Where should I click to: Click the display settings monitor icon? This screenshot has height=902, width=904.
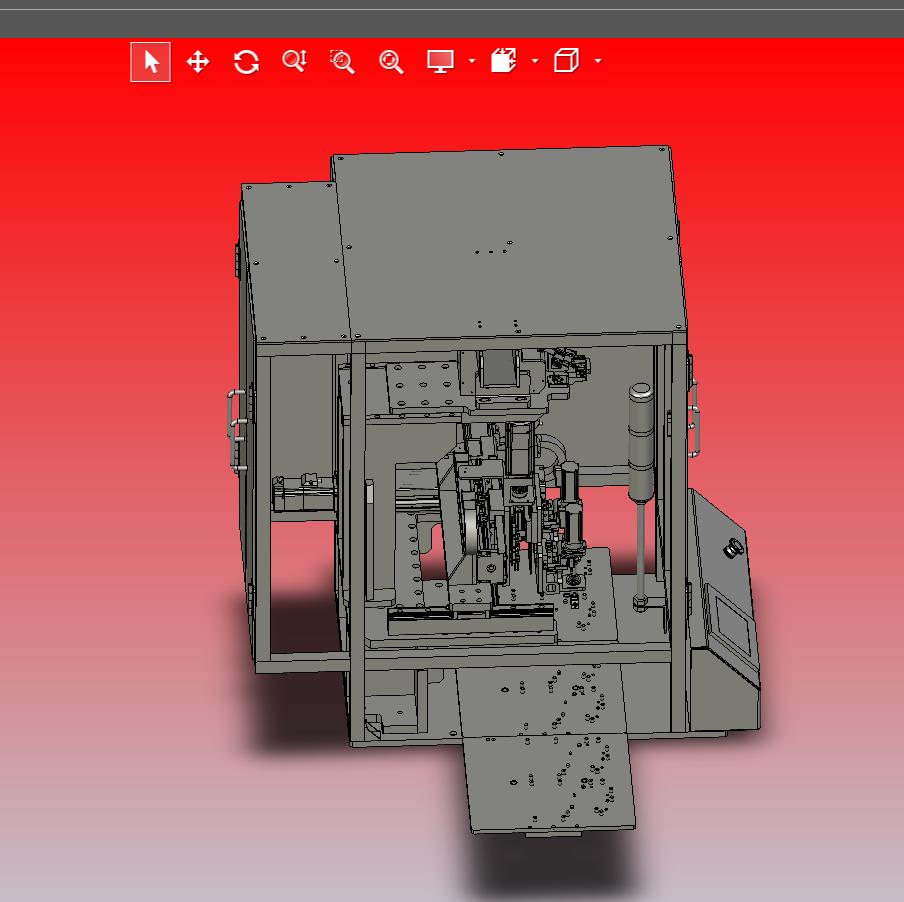(440, 61)
